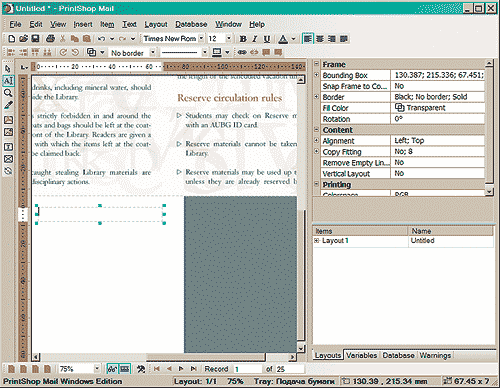Toggle the preview glasses button

pos(112,369)
